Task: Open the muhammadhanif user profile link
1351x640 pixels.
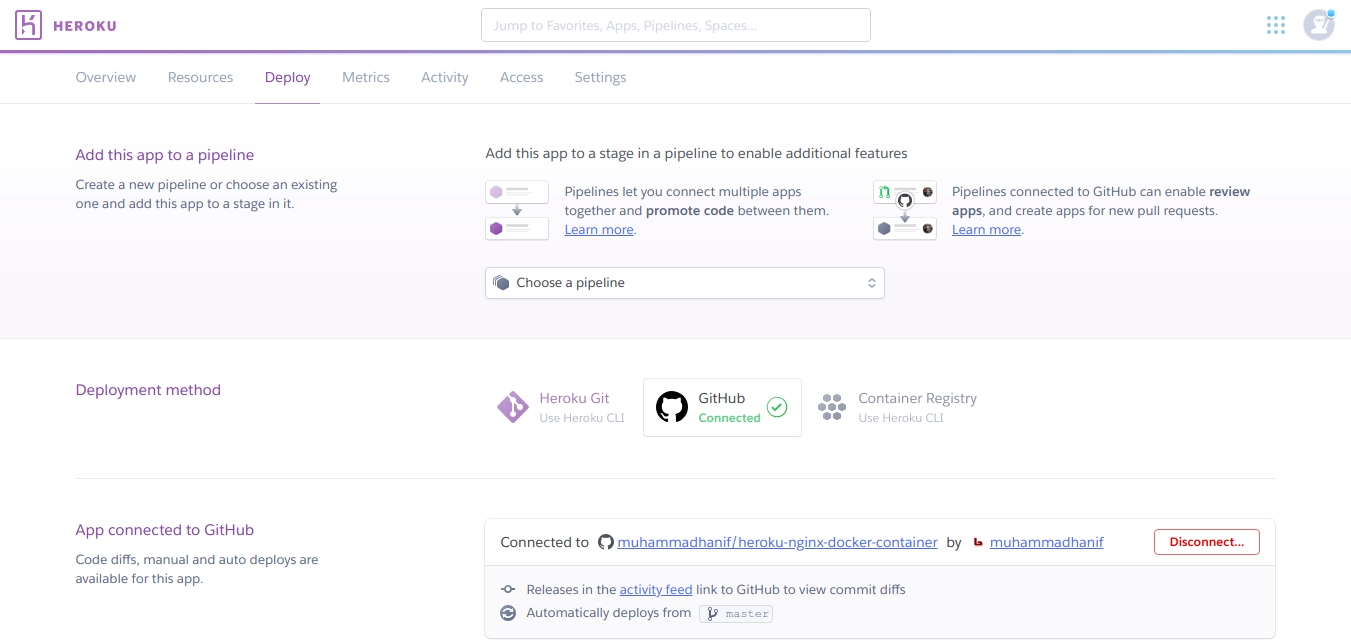Action: click(x=1047, y=542)
